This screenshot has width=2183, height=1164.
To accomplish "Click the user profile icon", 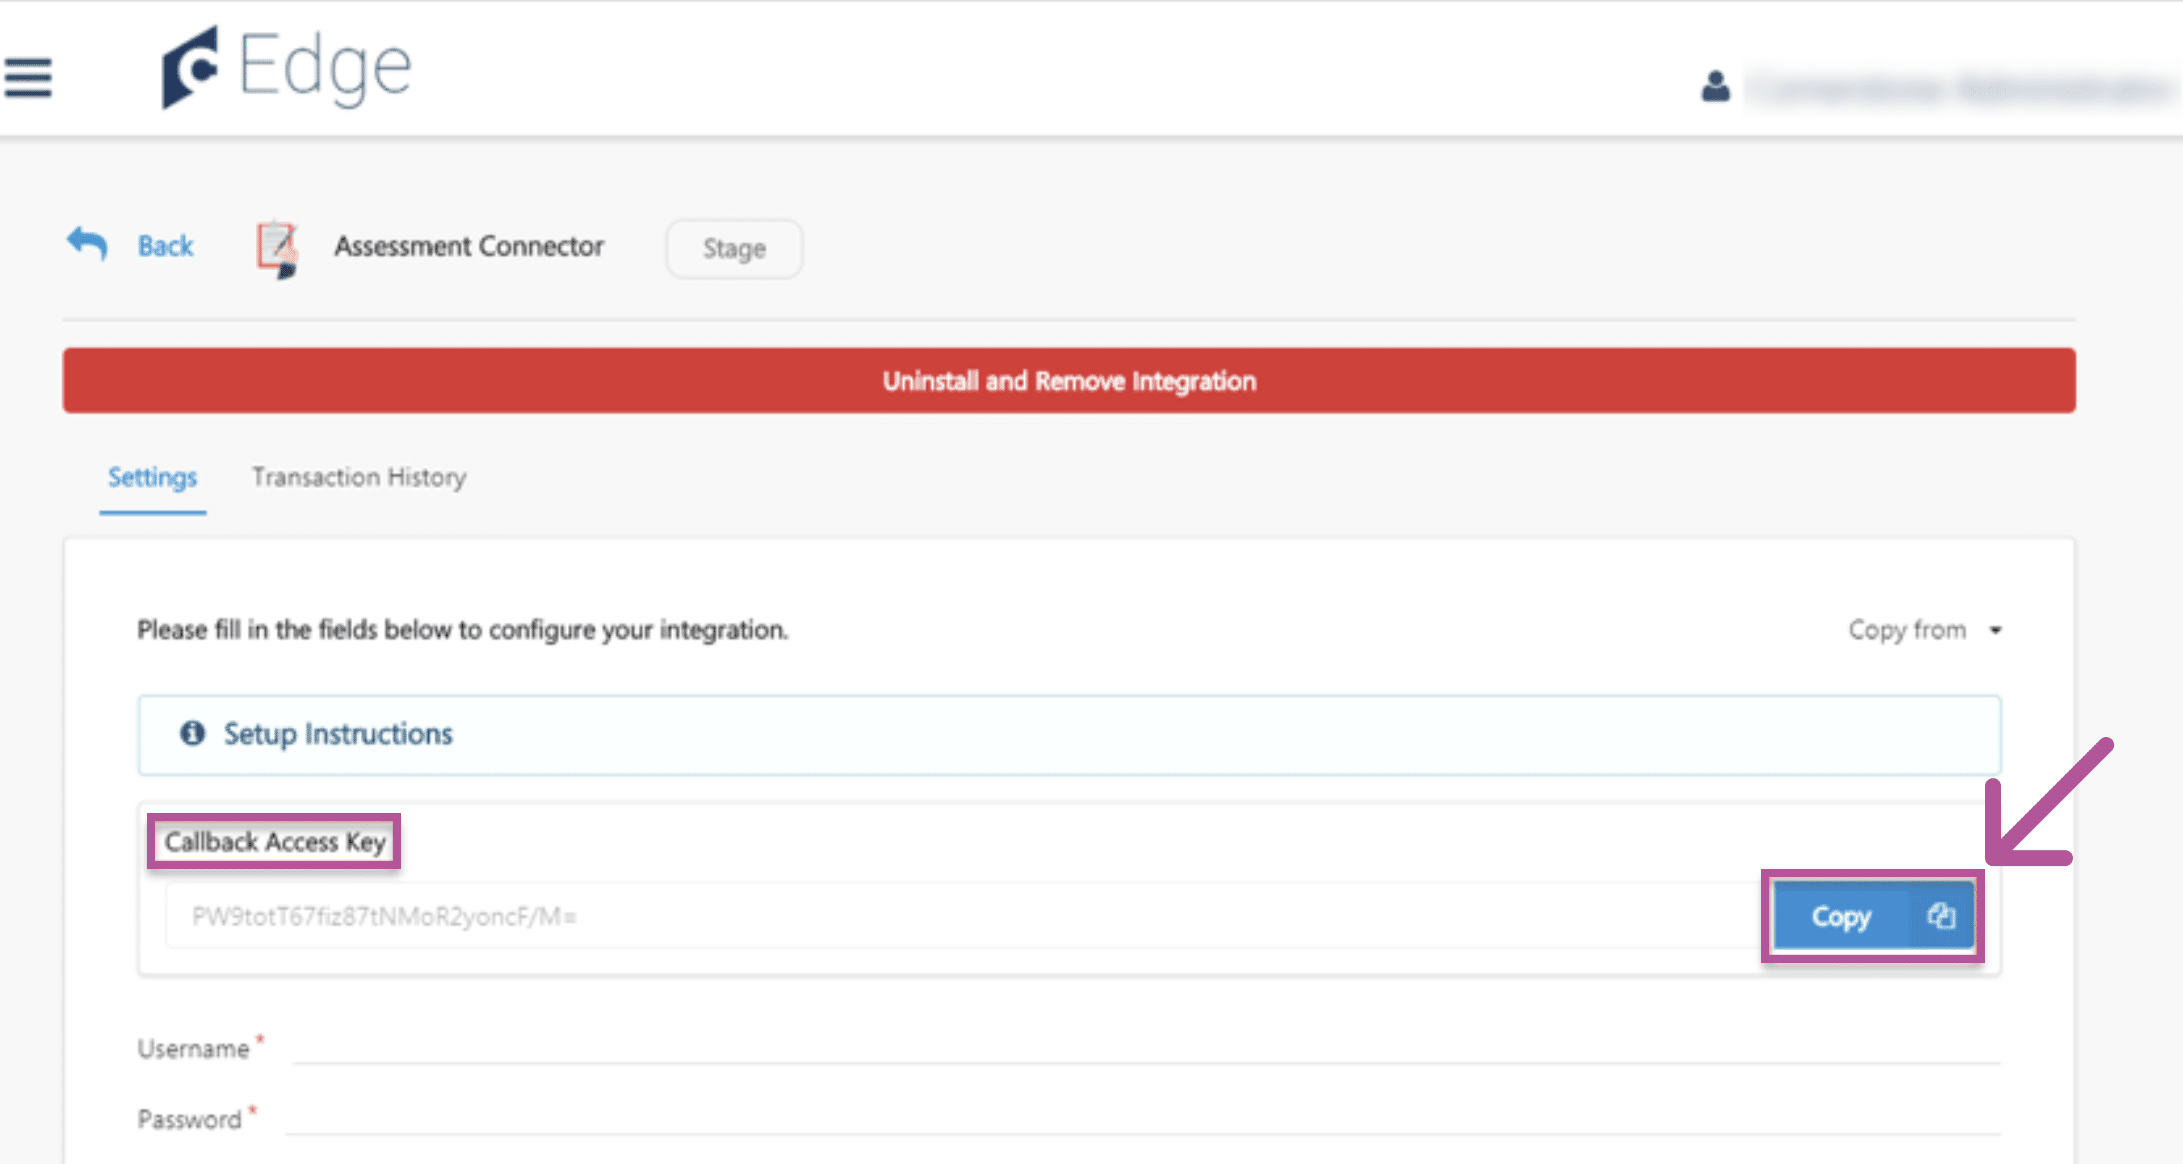I will tap(1715, 87).
